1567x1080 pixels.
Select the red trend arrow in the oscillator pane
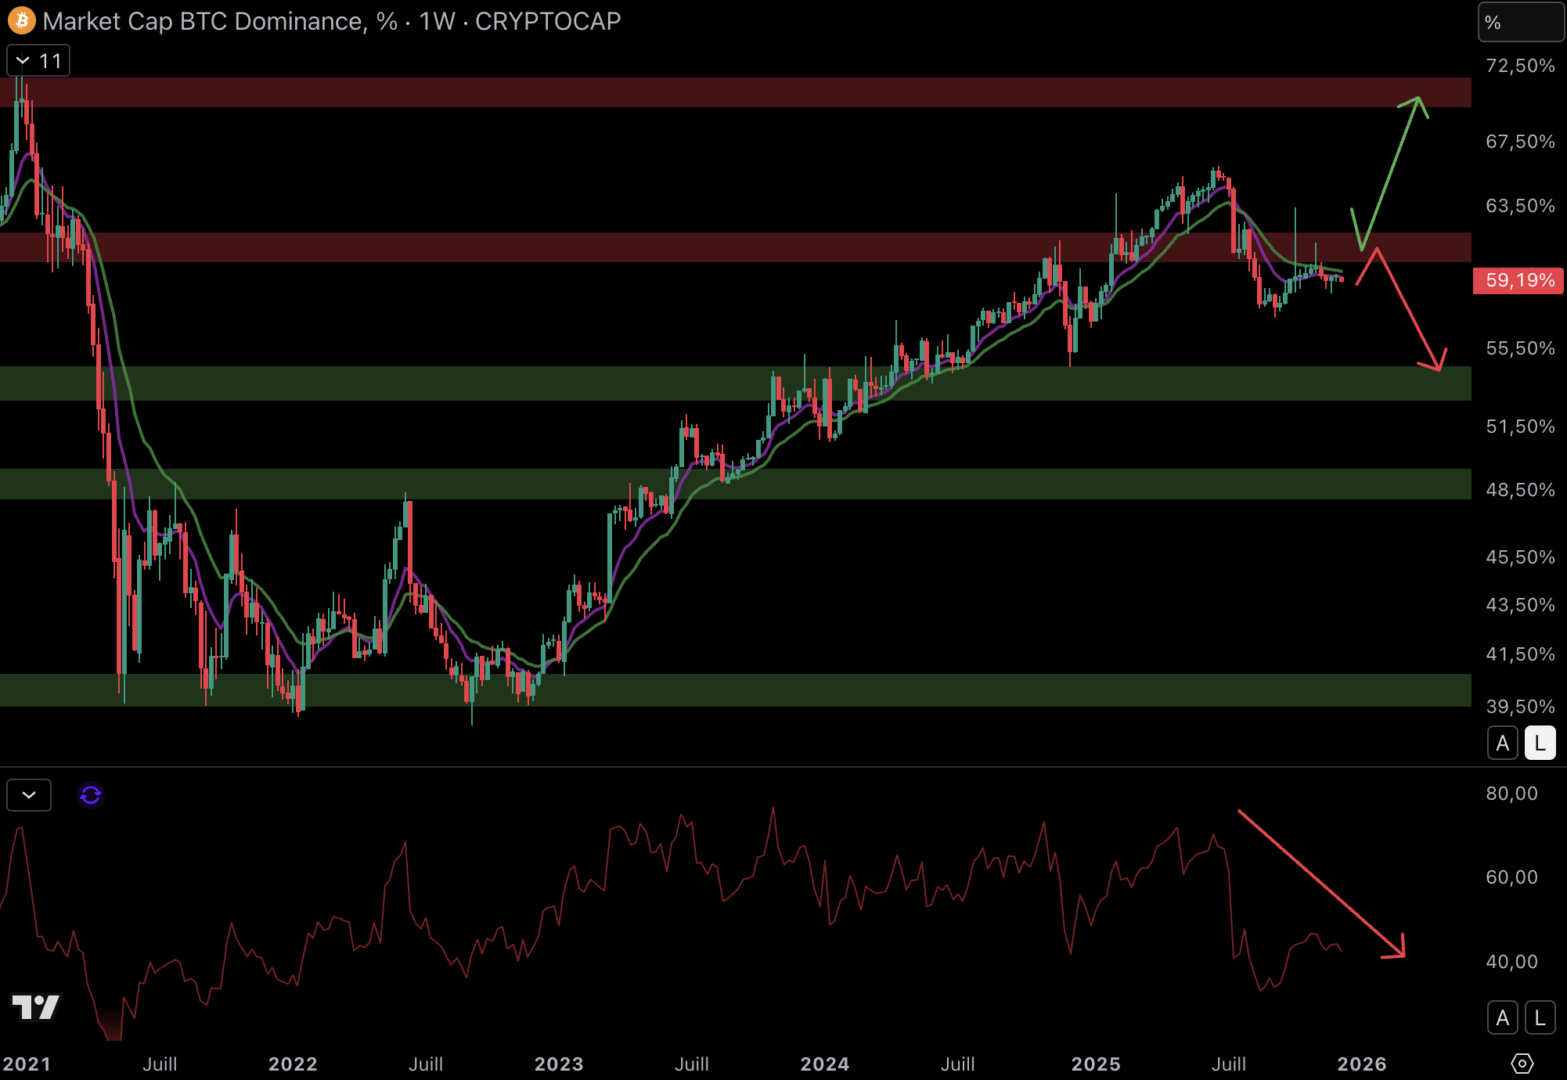1320,883
